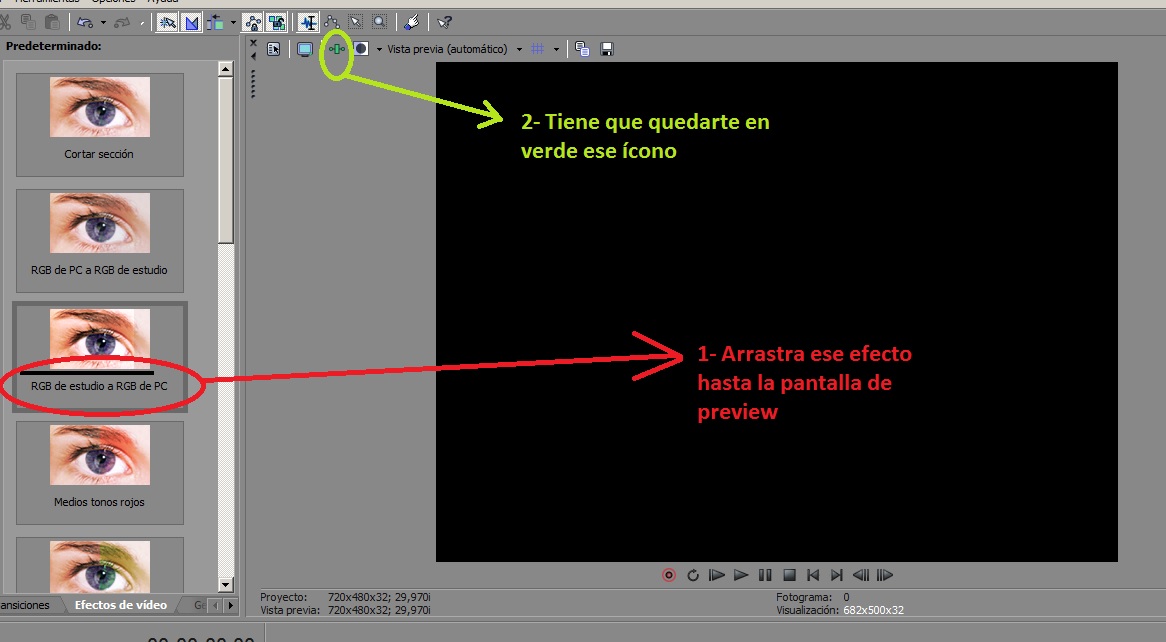The height and width of the screenshot is (642, 1166).
Task: Select the Normal edit tool
Action: [308, 22]
